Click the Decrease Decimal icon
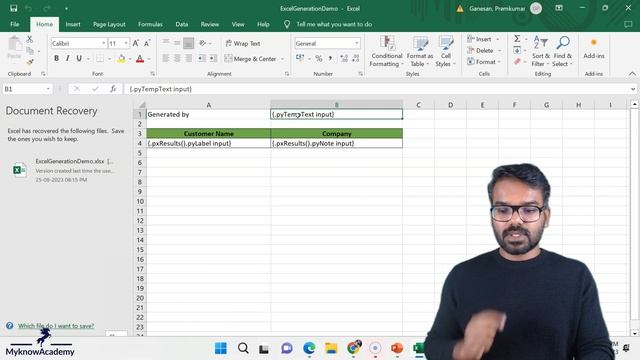This screenshot has width=640, height=360. click(x=356, y=58)
